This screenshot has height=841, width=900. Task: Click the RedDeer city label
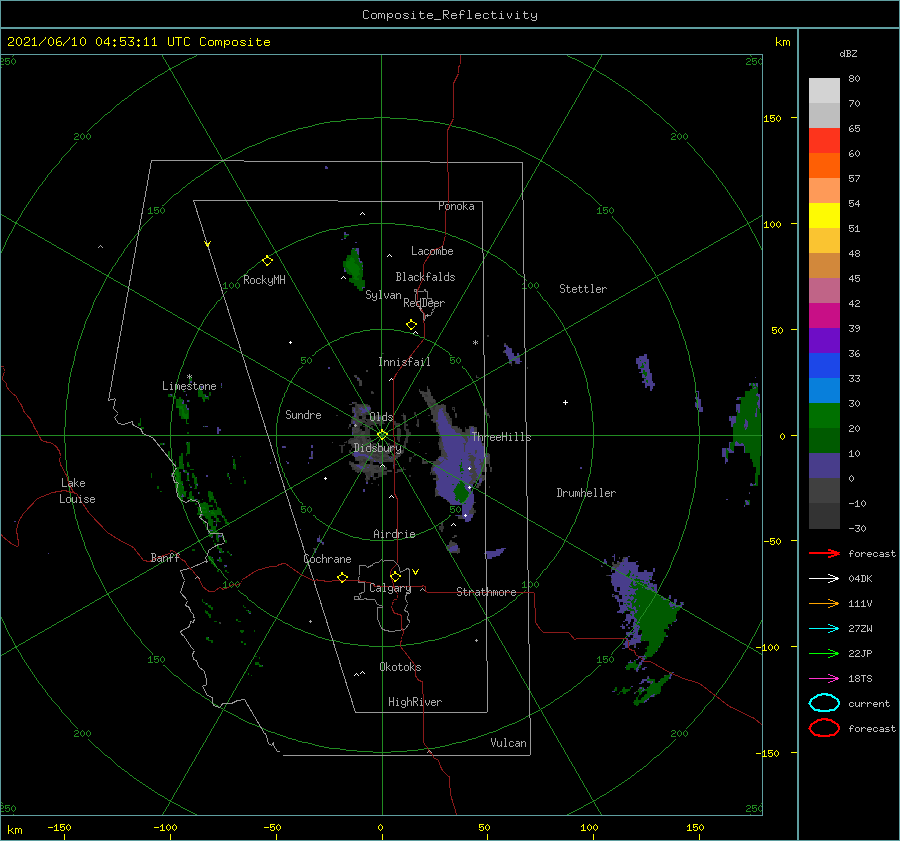(424, 303)
